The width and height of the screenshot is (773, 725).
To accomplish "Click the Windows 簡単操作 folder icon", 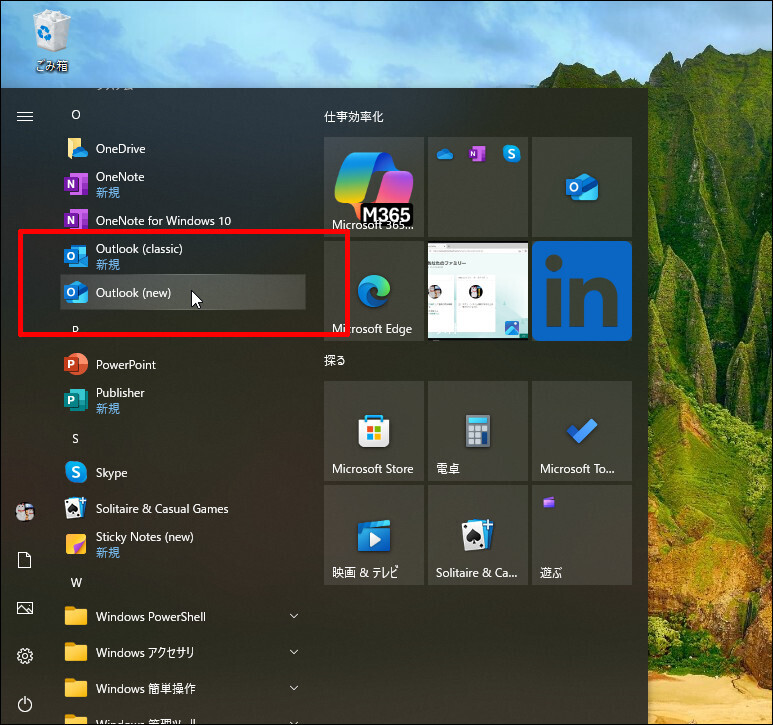I will point(76,688).
